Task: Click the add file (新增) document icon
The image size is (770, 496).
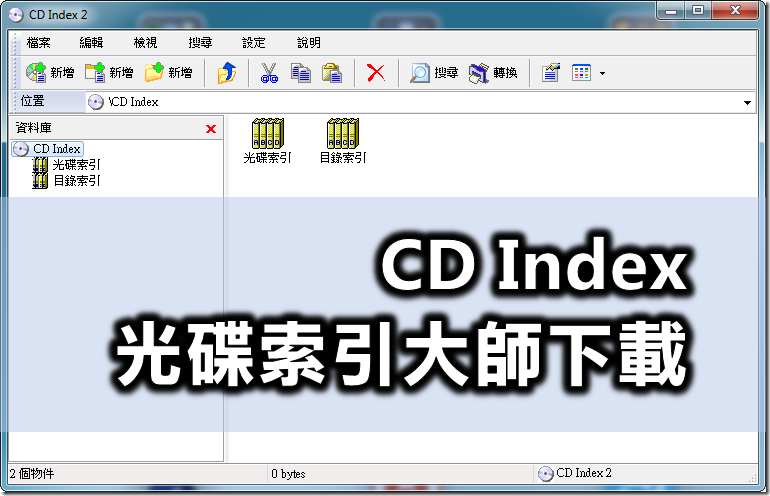Action: 95,73
